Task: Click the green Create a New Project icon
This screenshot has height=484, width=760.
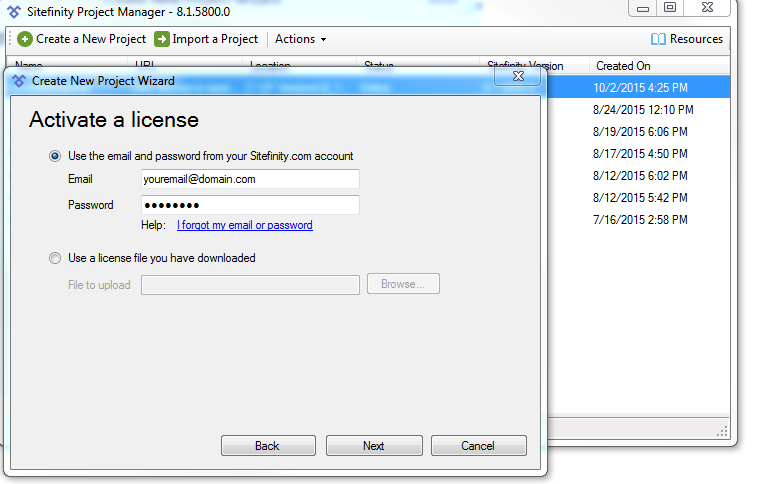Action: [x=25, y=39]
